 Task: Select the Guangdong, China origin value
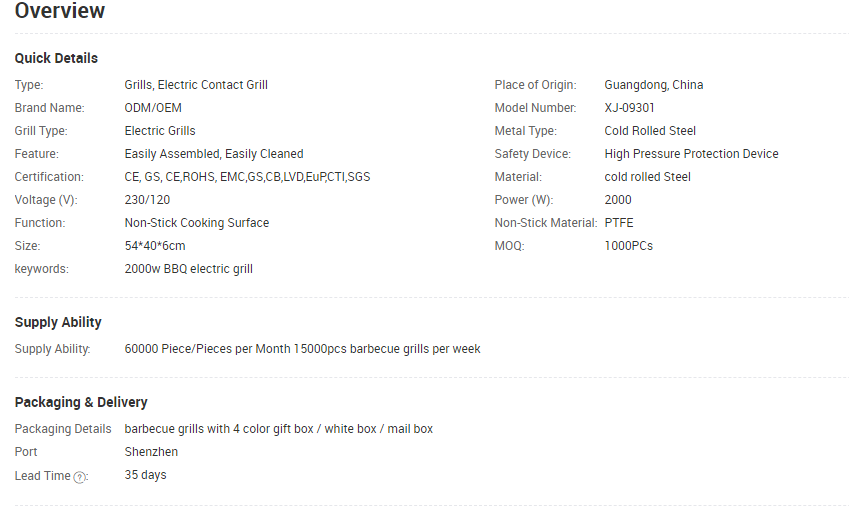click(x=654, y=85)
